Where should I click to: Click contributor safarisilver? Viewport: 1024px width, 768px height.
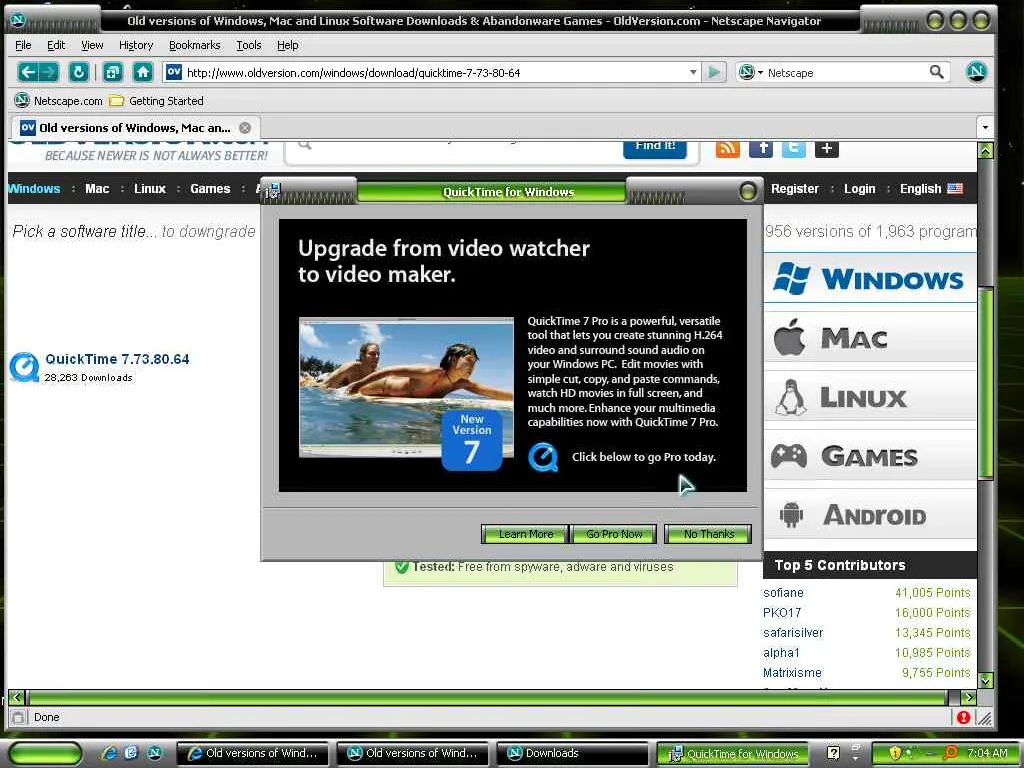pos(793,633)
